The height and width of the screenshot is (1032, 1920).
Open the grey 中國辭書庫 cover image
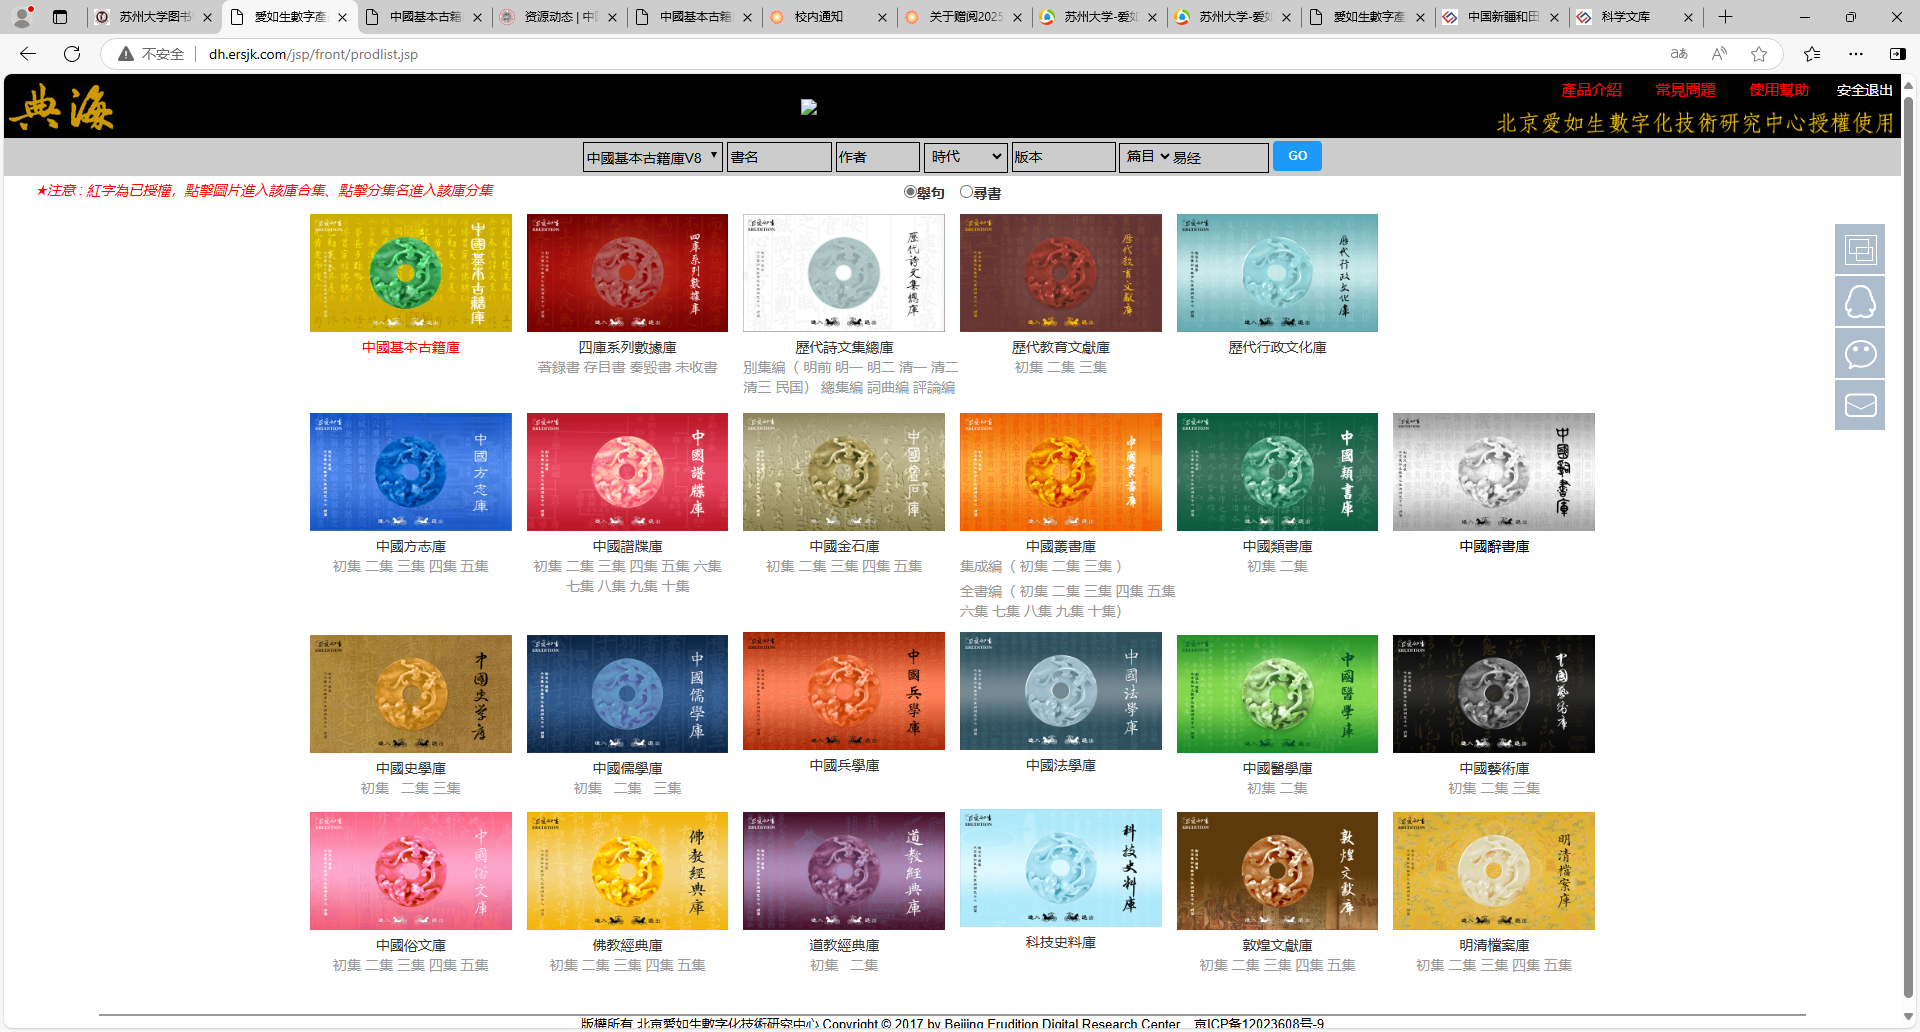1494,472
